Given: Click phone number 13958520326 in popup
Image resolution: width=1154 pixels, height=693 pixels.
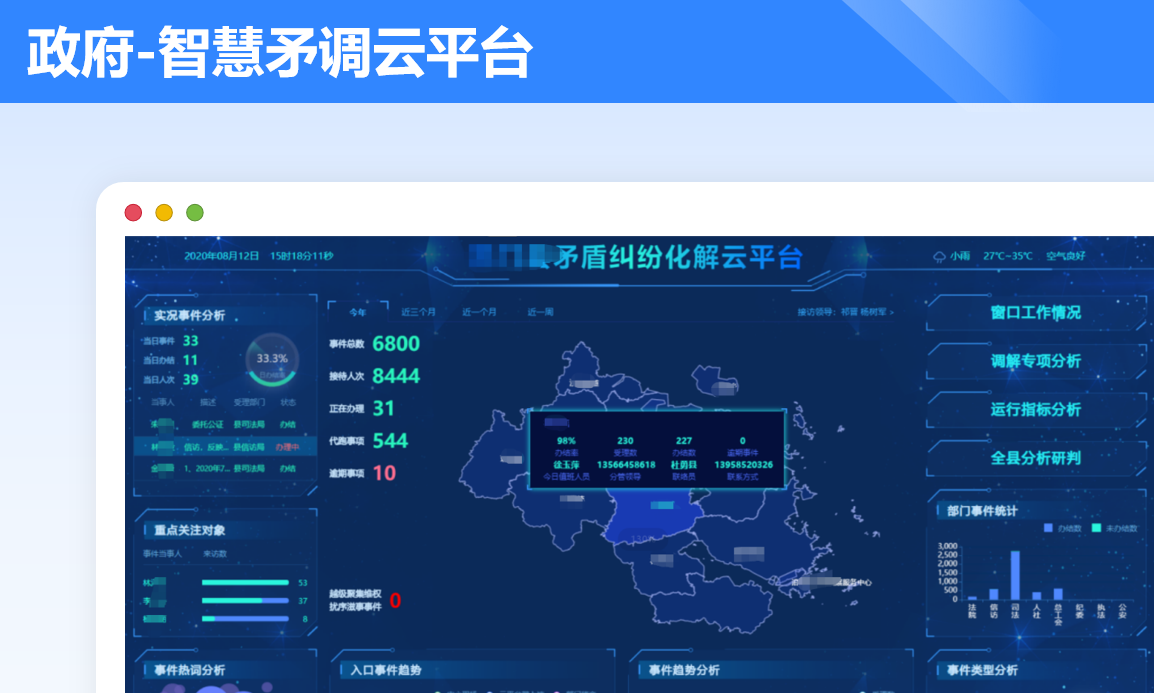Looking at the screenshot, I should pyautogui.click(x=743, y=465).
